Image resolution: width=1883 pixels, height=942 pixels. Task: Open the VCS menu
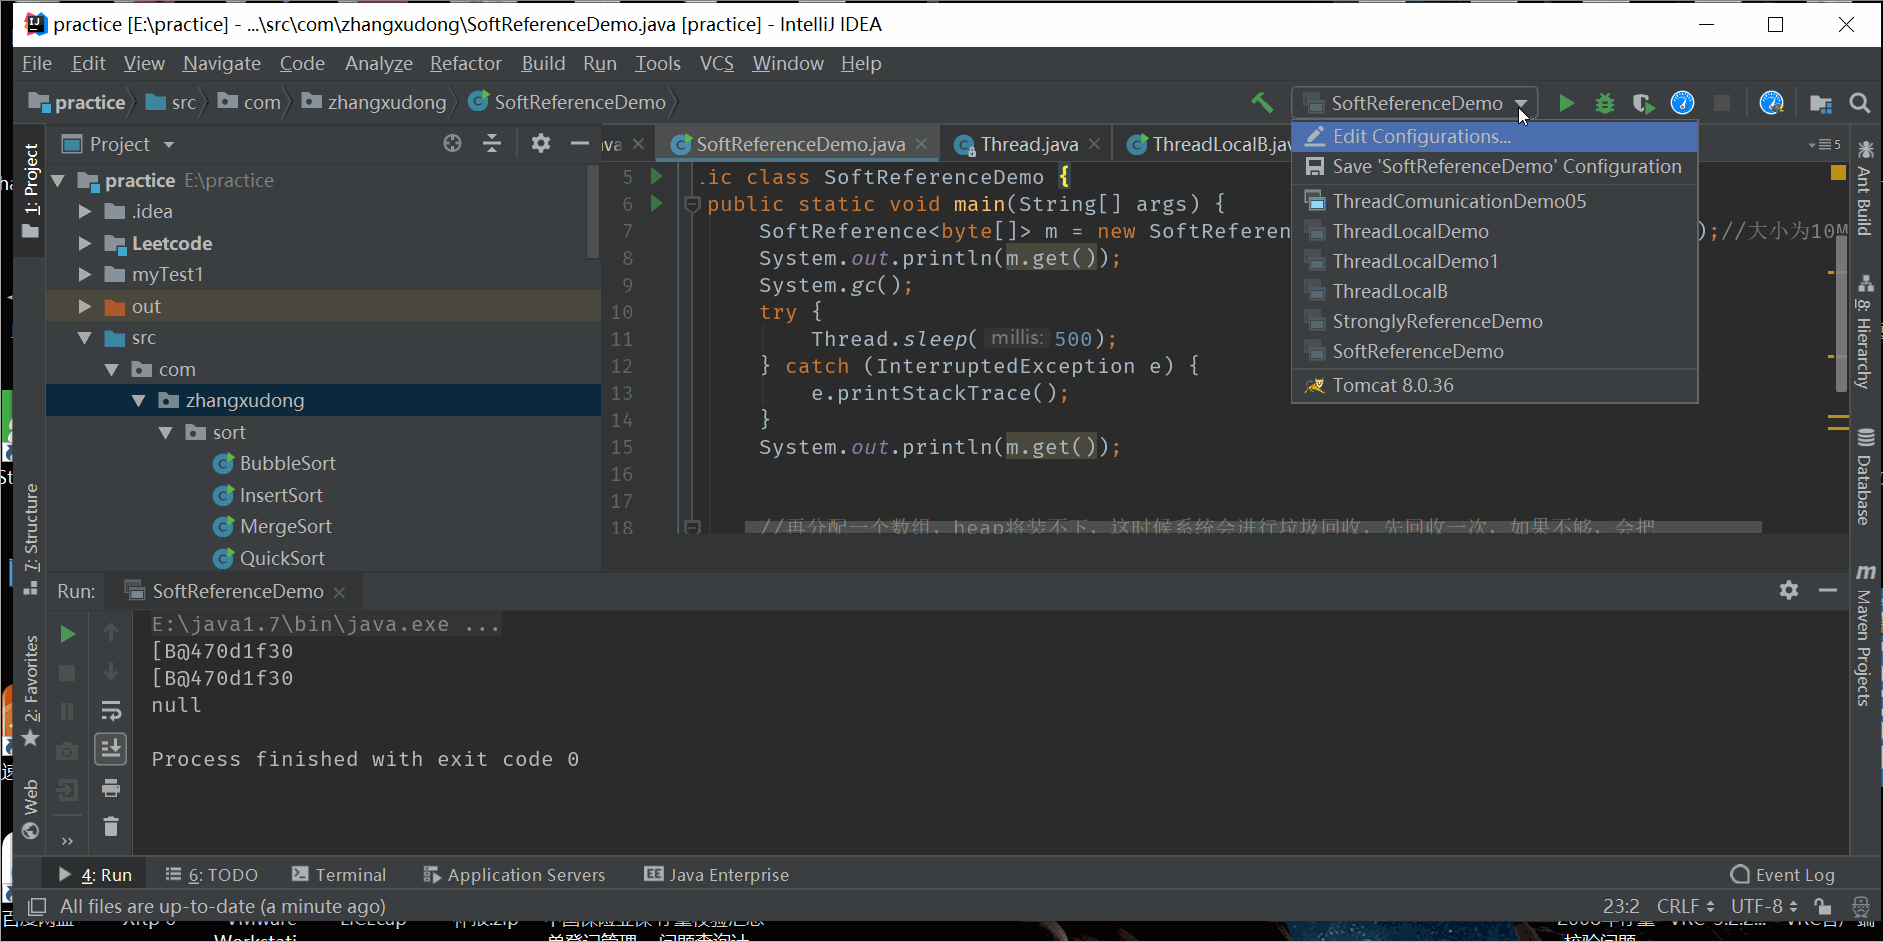tap(716, 63)
